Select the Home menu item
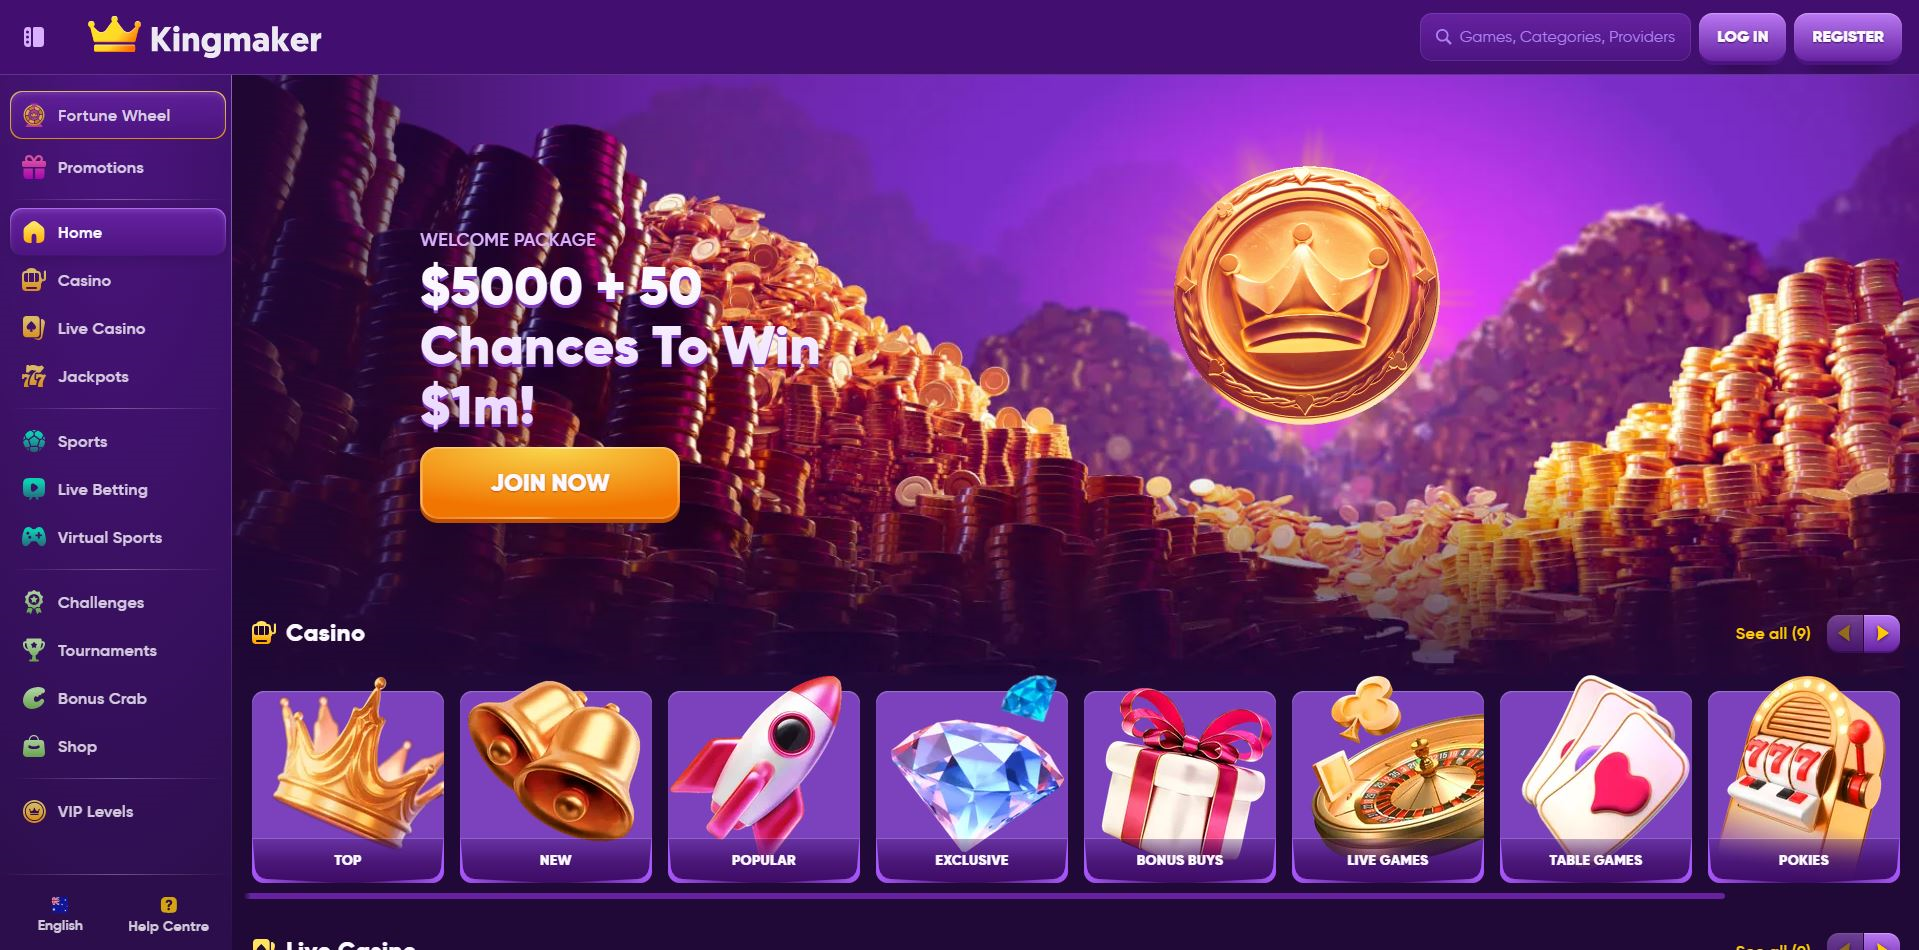This screenshot has width=1919, height=950. [x=118, y=232]
